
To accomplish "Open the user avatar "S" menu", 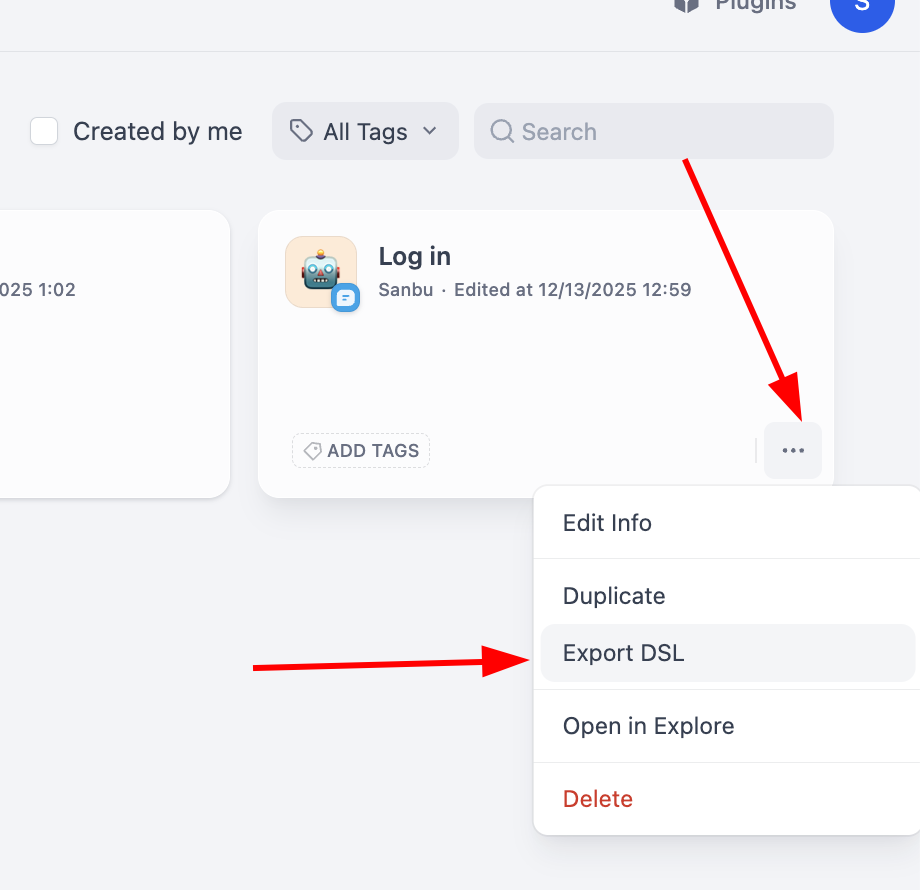I will pos(861,8).
